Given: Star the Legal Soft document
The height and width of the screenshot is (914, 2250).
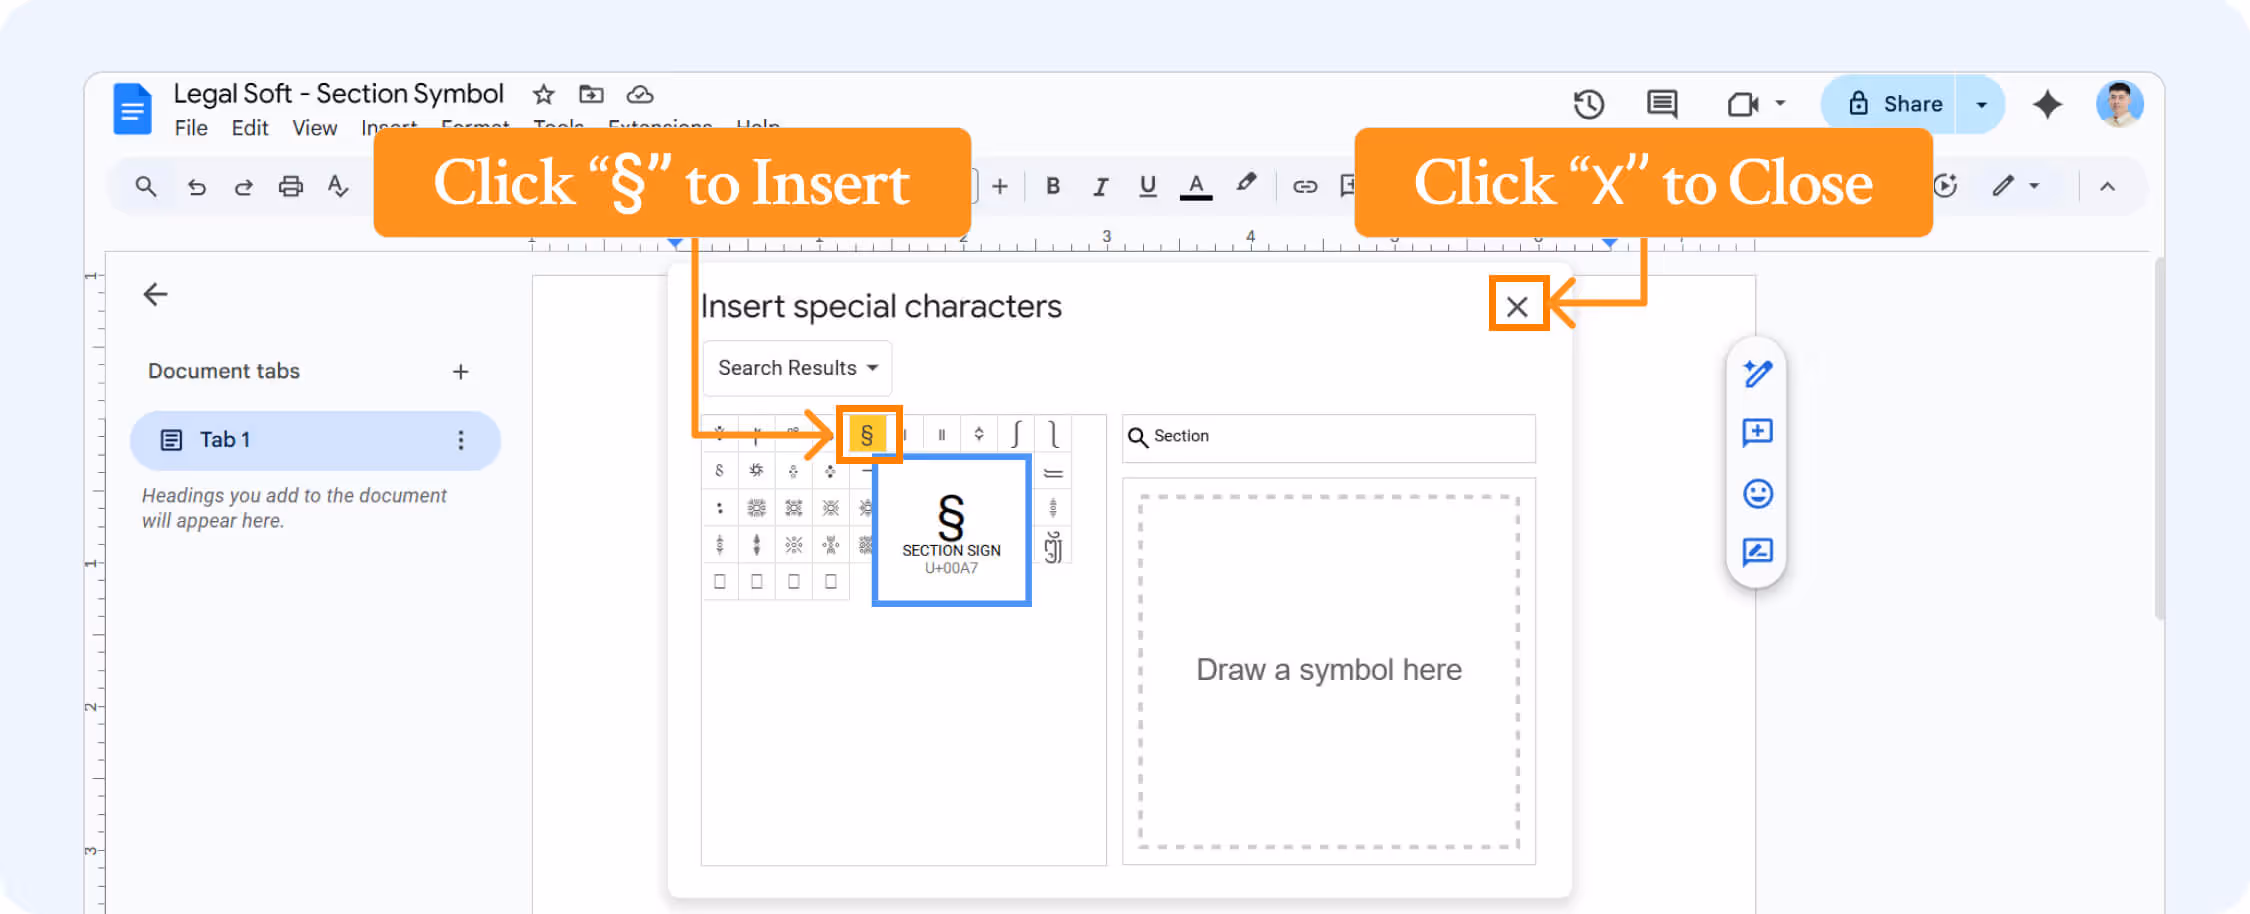Looking at the screenshot, I should point(543,94).
